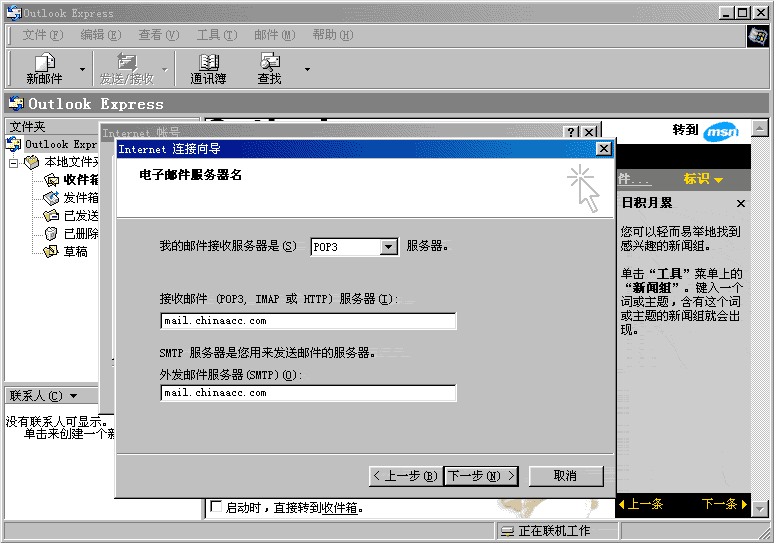Close the 日积月累 tip panel

pyautogui.click(x=740, y=203)
